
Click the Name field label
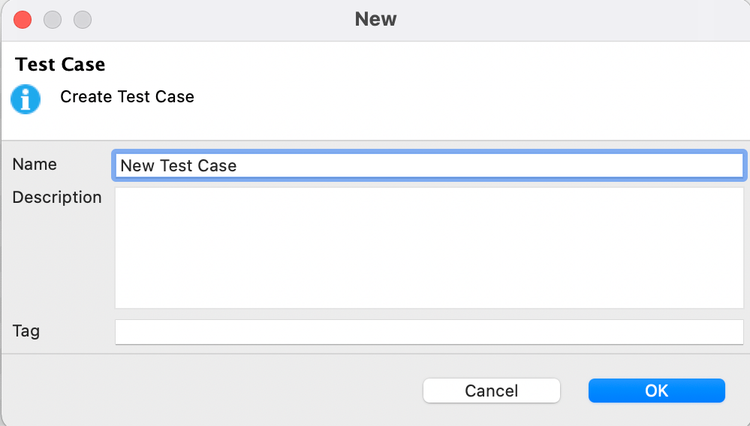35,164
